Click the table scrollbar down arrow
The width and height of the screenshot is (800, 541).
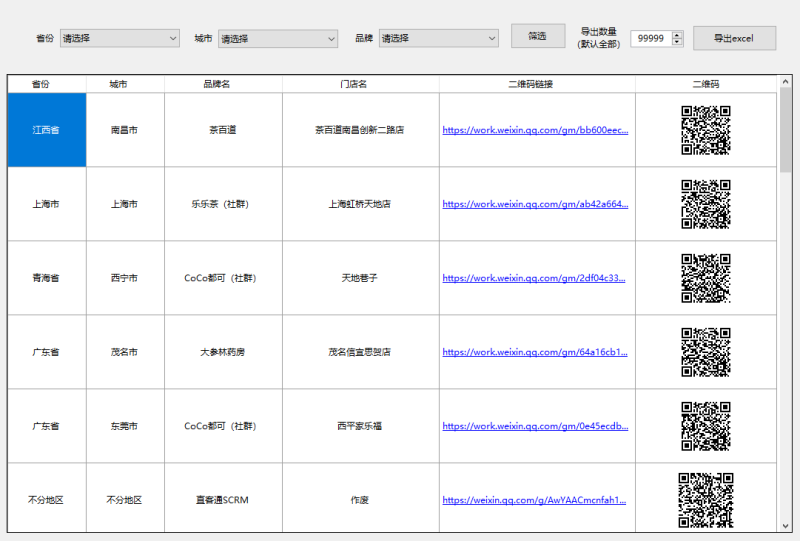tap(785, 526)
